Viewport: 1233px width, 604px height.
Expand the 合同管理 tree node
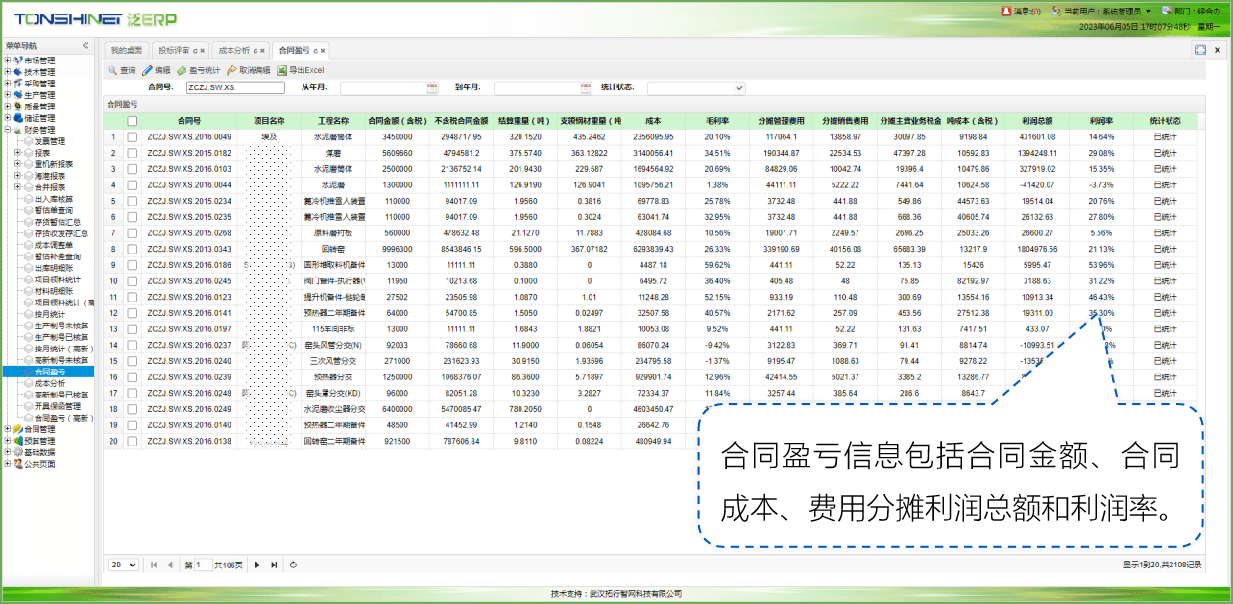click(7, 429)
